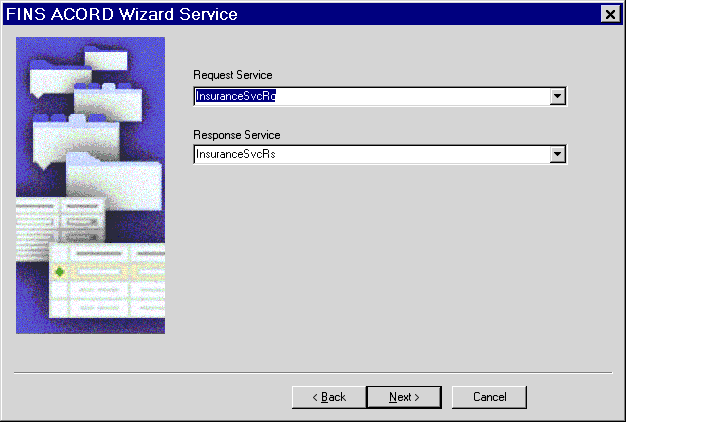Proceed with the Next button
The image size is (720, 424).
pos(404,397)
